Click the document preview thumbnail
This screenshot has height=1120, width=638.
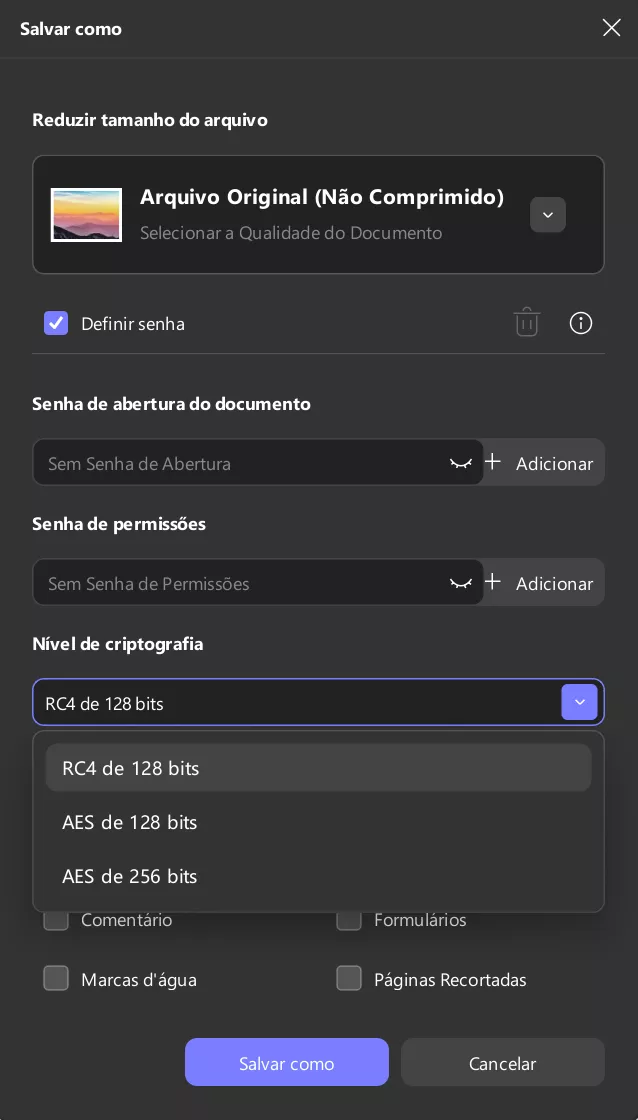pos(86,215)
